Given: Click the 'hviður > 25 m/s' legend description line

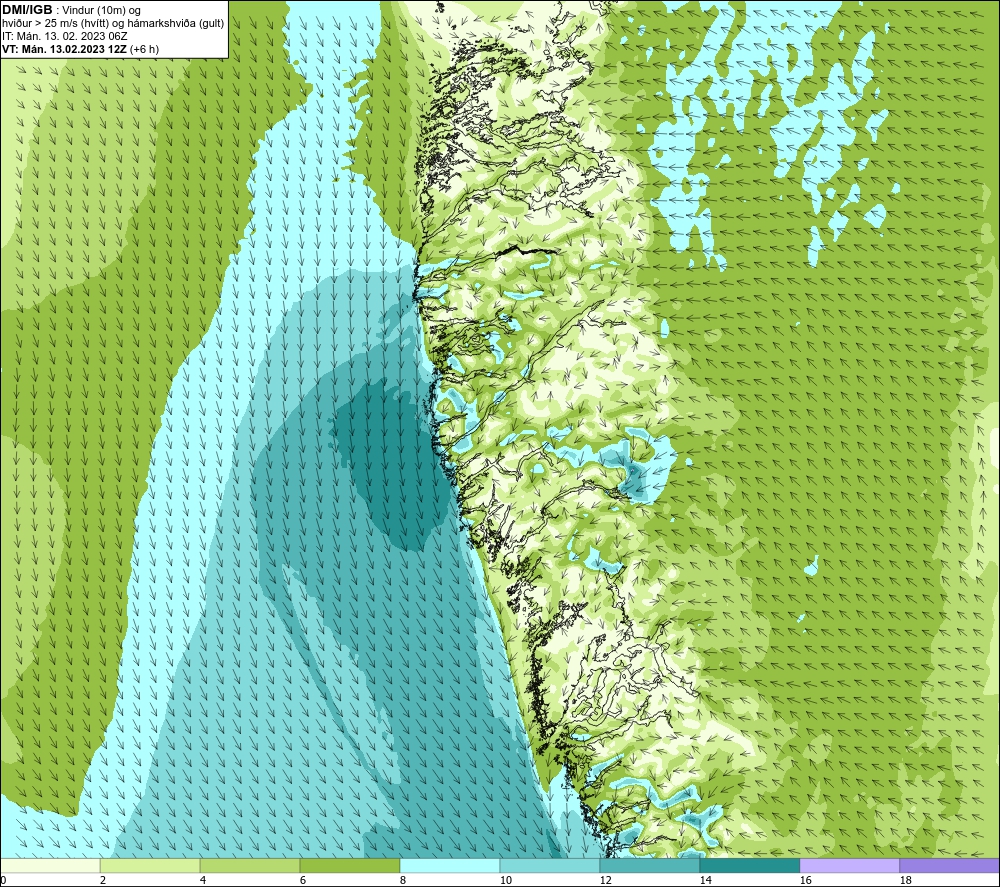Looking at the screenshot, I should [113, 24].
